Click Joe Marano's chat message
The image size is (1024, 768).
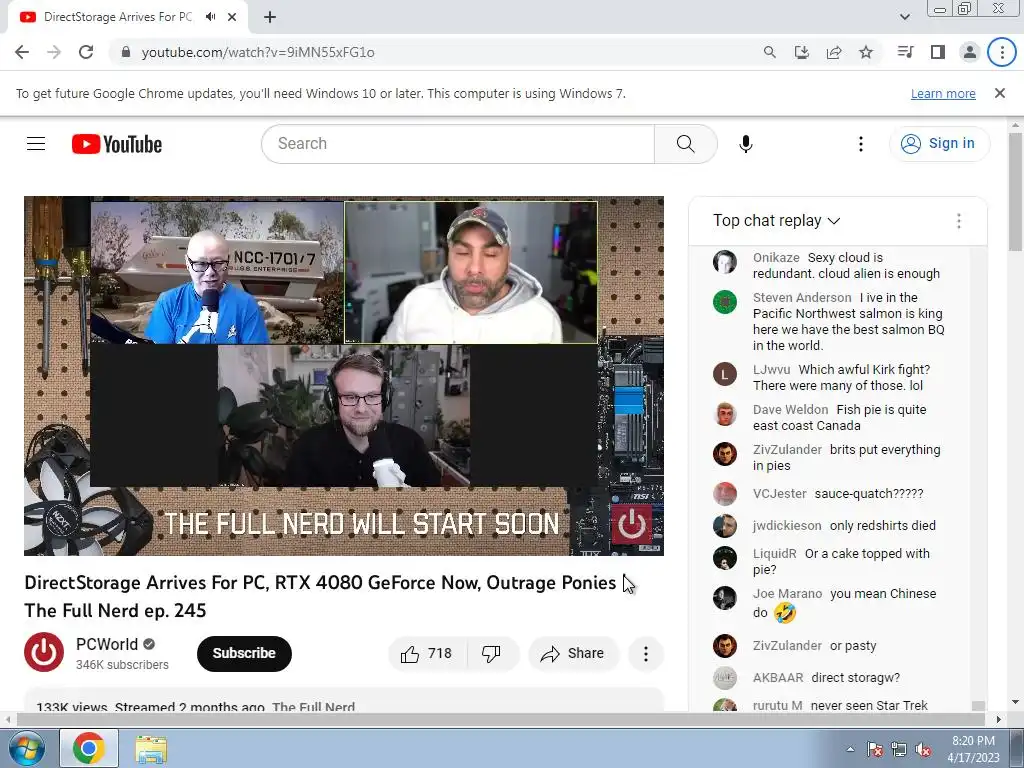tap(844, 603)
